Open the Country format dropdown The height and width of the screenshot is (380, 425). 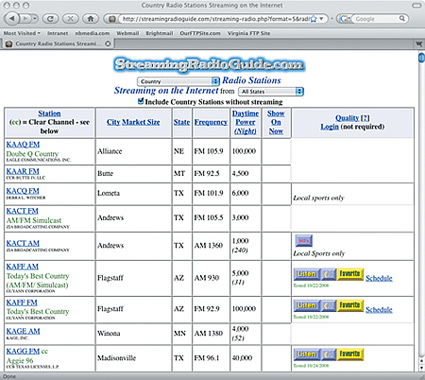(x=178, y=81)
